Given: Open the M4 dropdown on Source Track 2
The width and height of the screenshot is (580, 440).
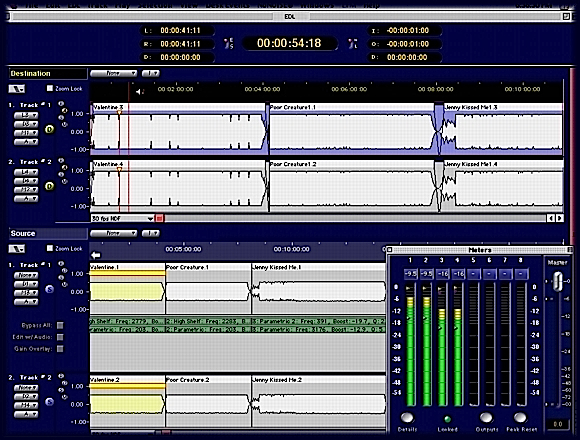Looking at the screenshot, I should tap(26, 406).
